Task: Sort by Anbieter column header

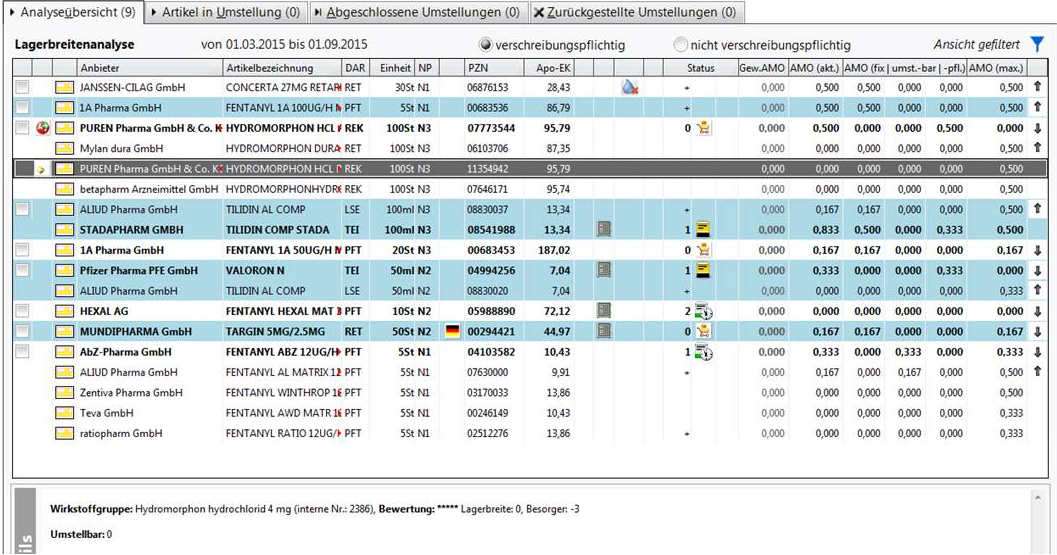Action: click(x=149, y=68)
